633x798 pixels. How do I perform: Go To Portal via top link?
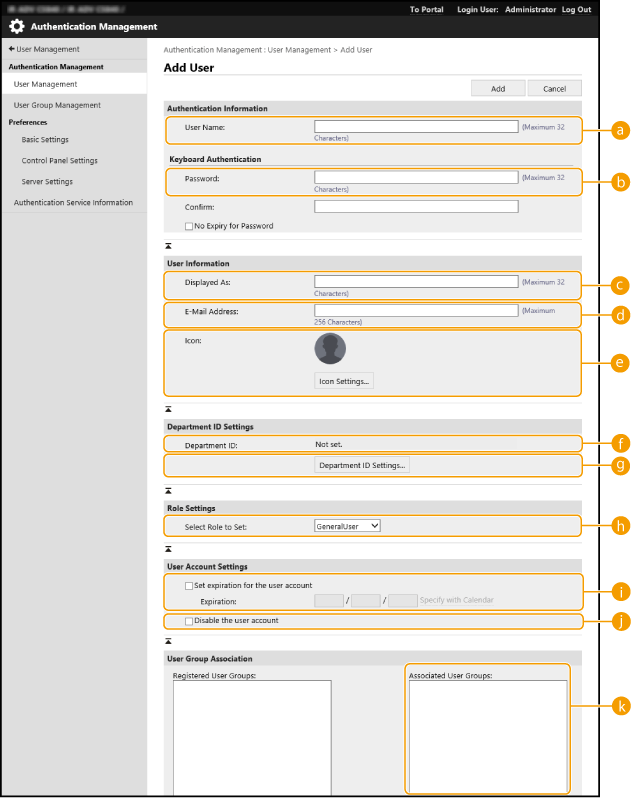click(428, 9)
